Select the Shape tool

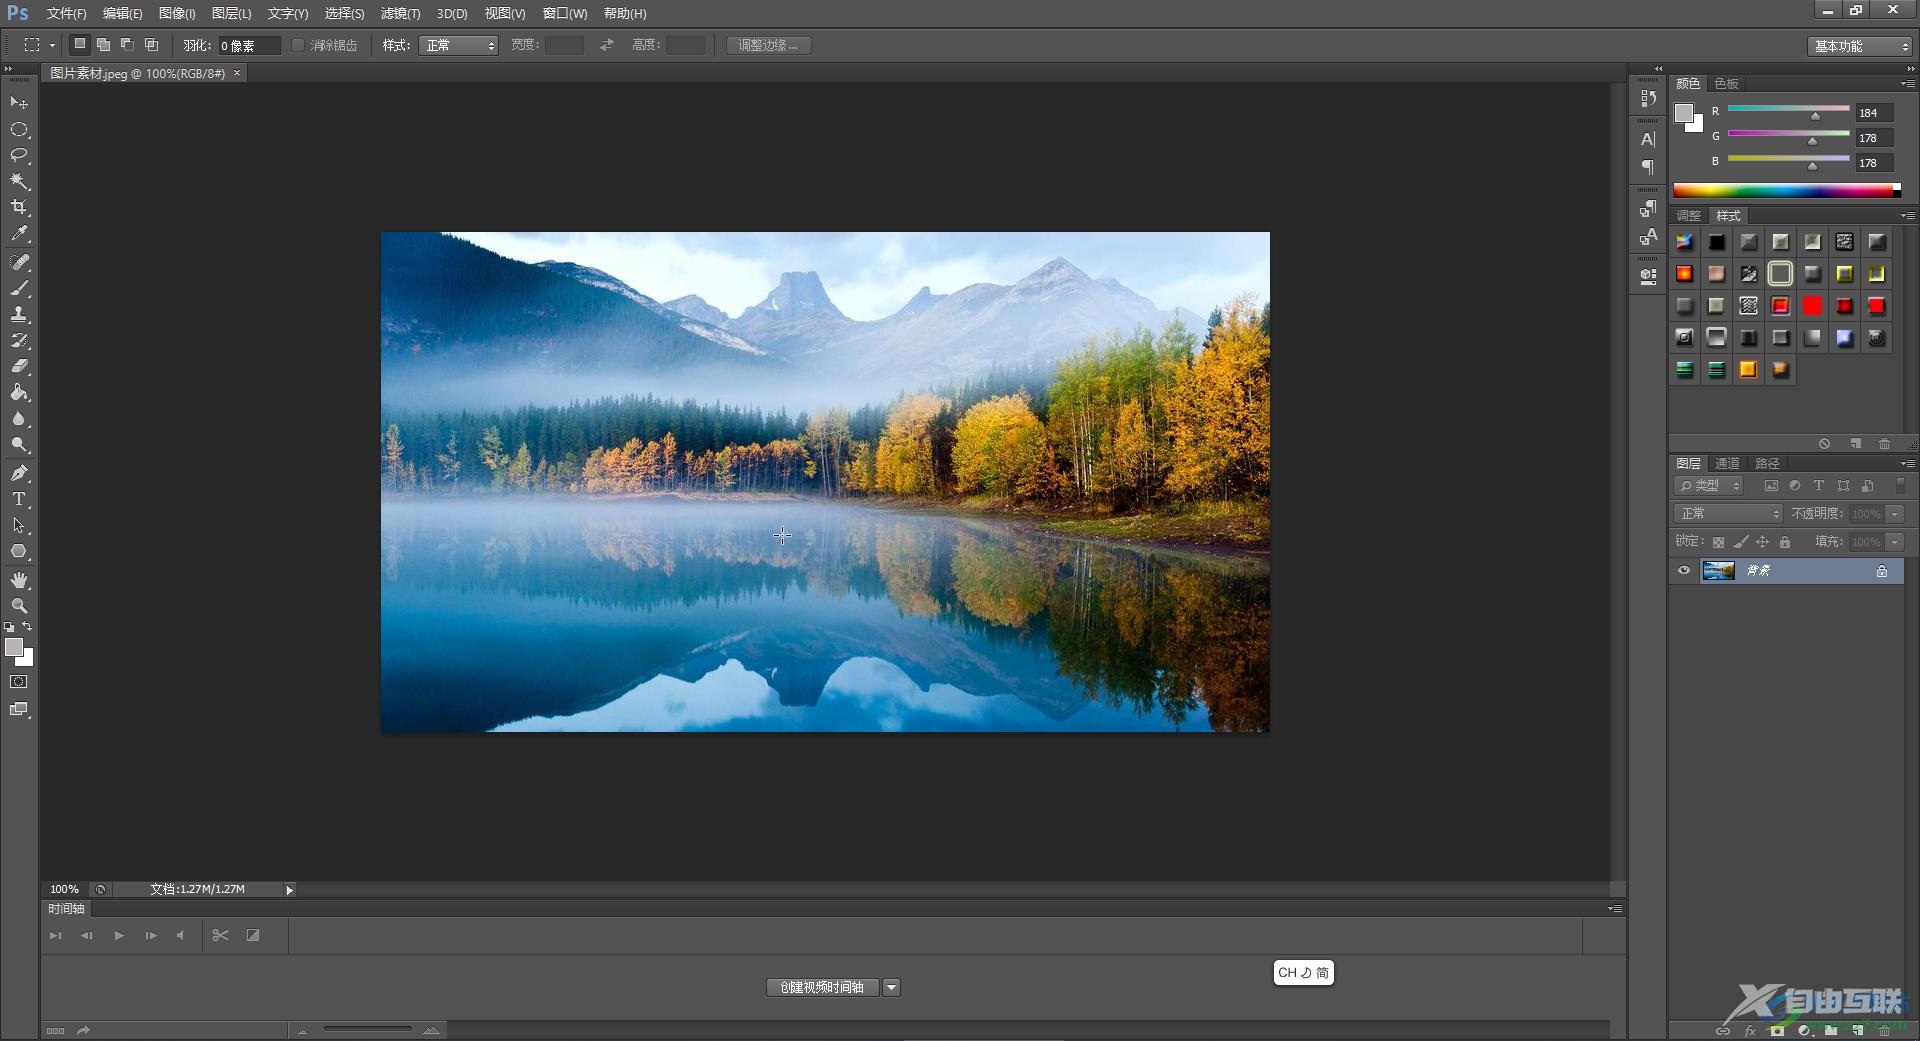tap(19, 551)
